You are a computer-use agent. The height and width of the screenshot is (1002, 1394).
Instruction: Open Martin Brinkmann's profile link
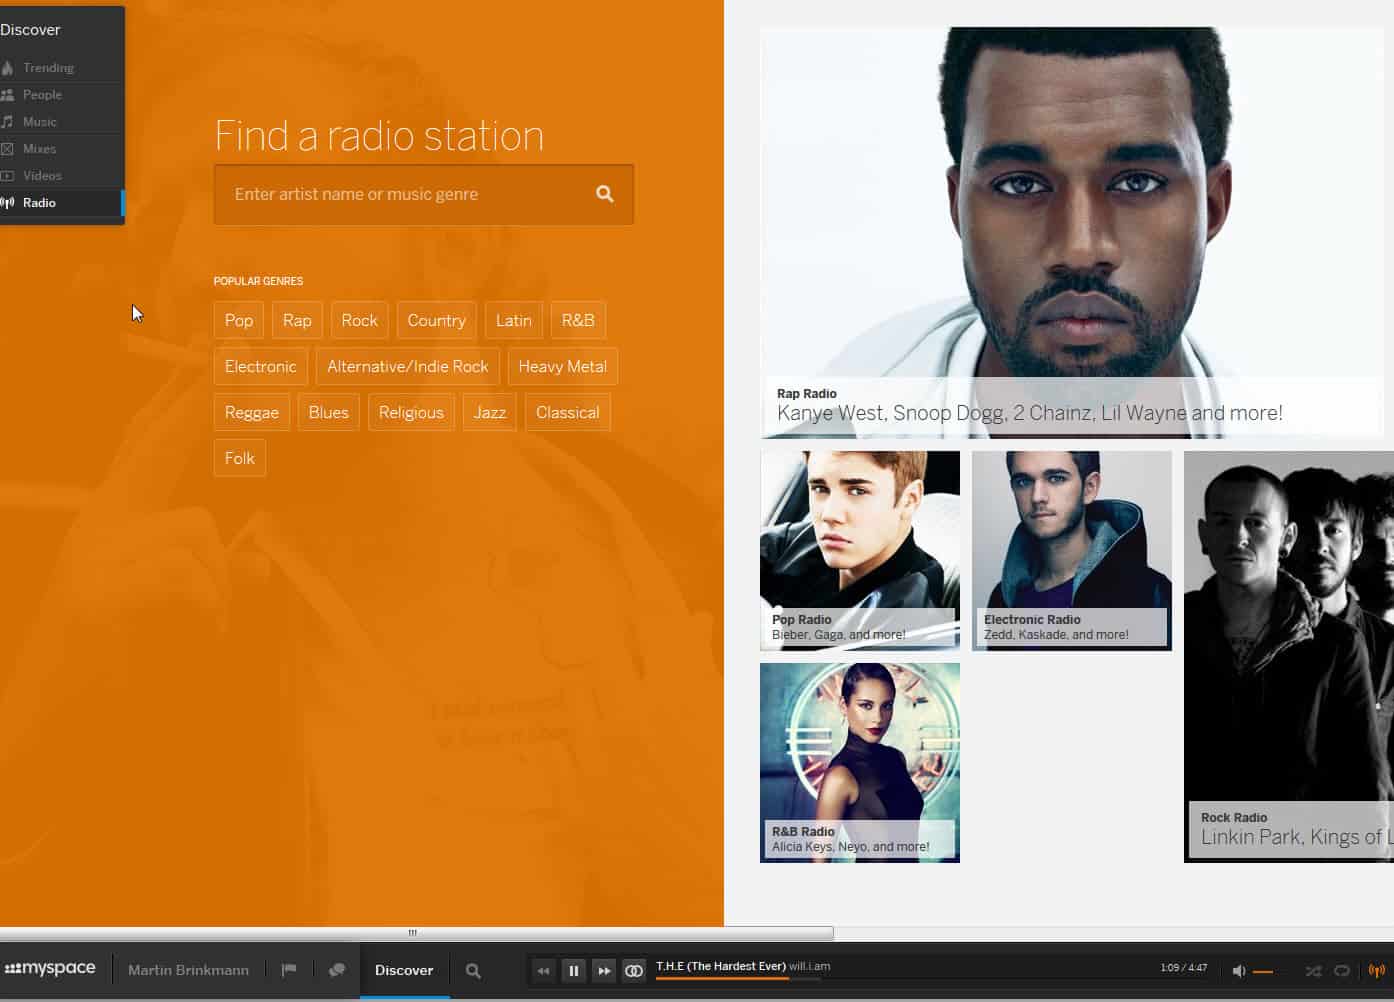tap(188, 970)
